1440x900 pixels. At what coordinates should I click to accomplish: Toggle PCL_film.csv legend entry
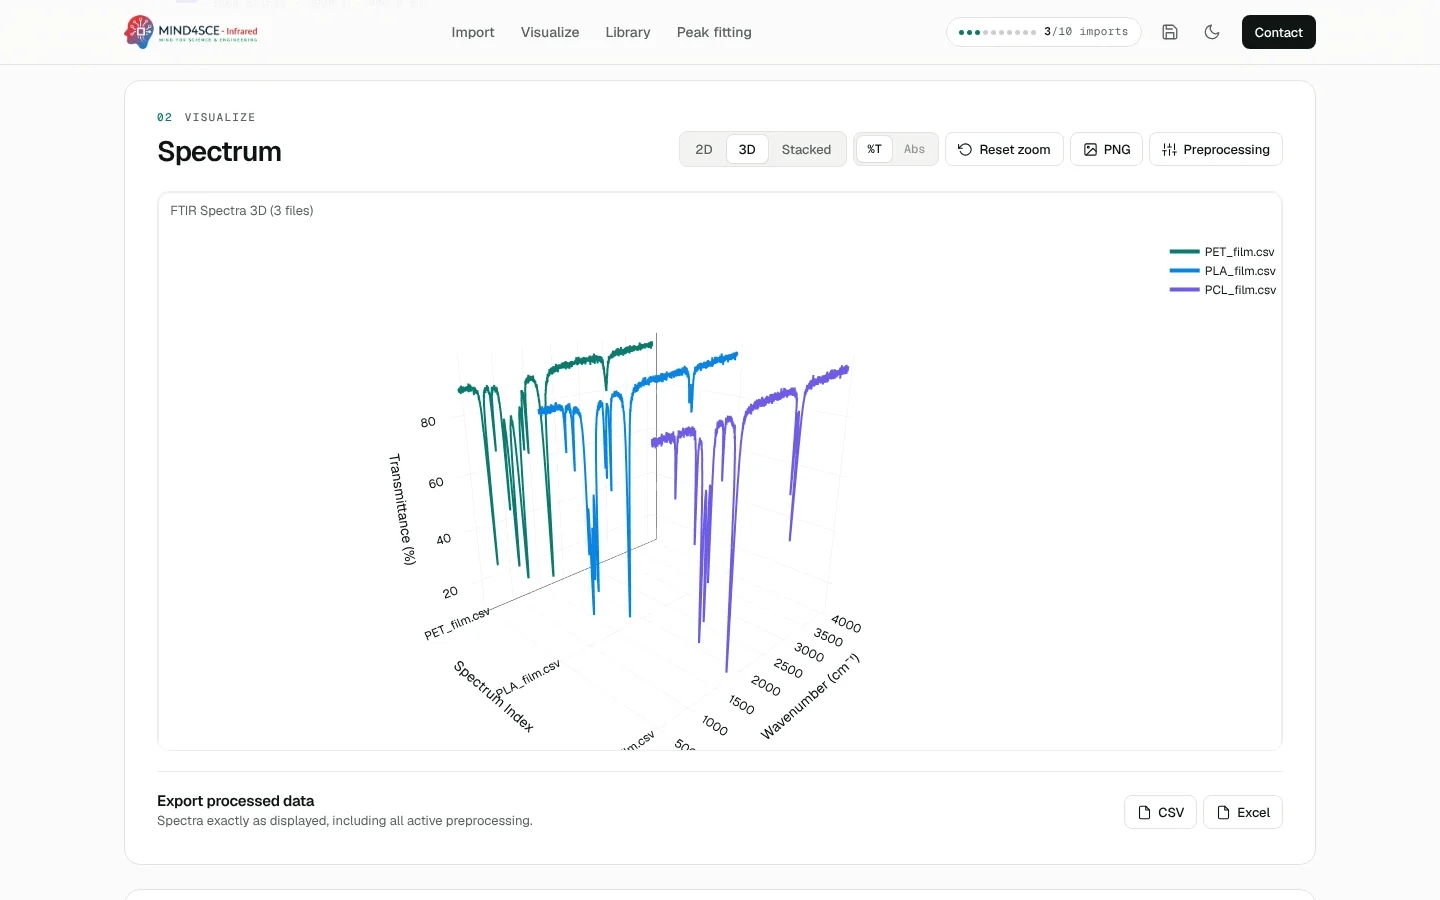coord(1240,290)
